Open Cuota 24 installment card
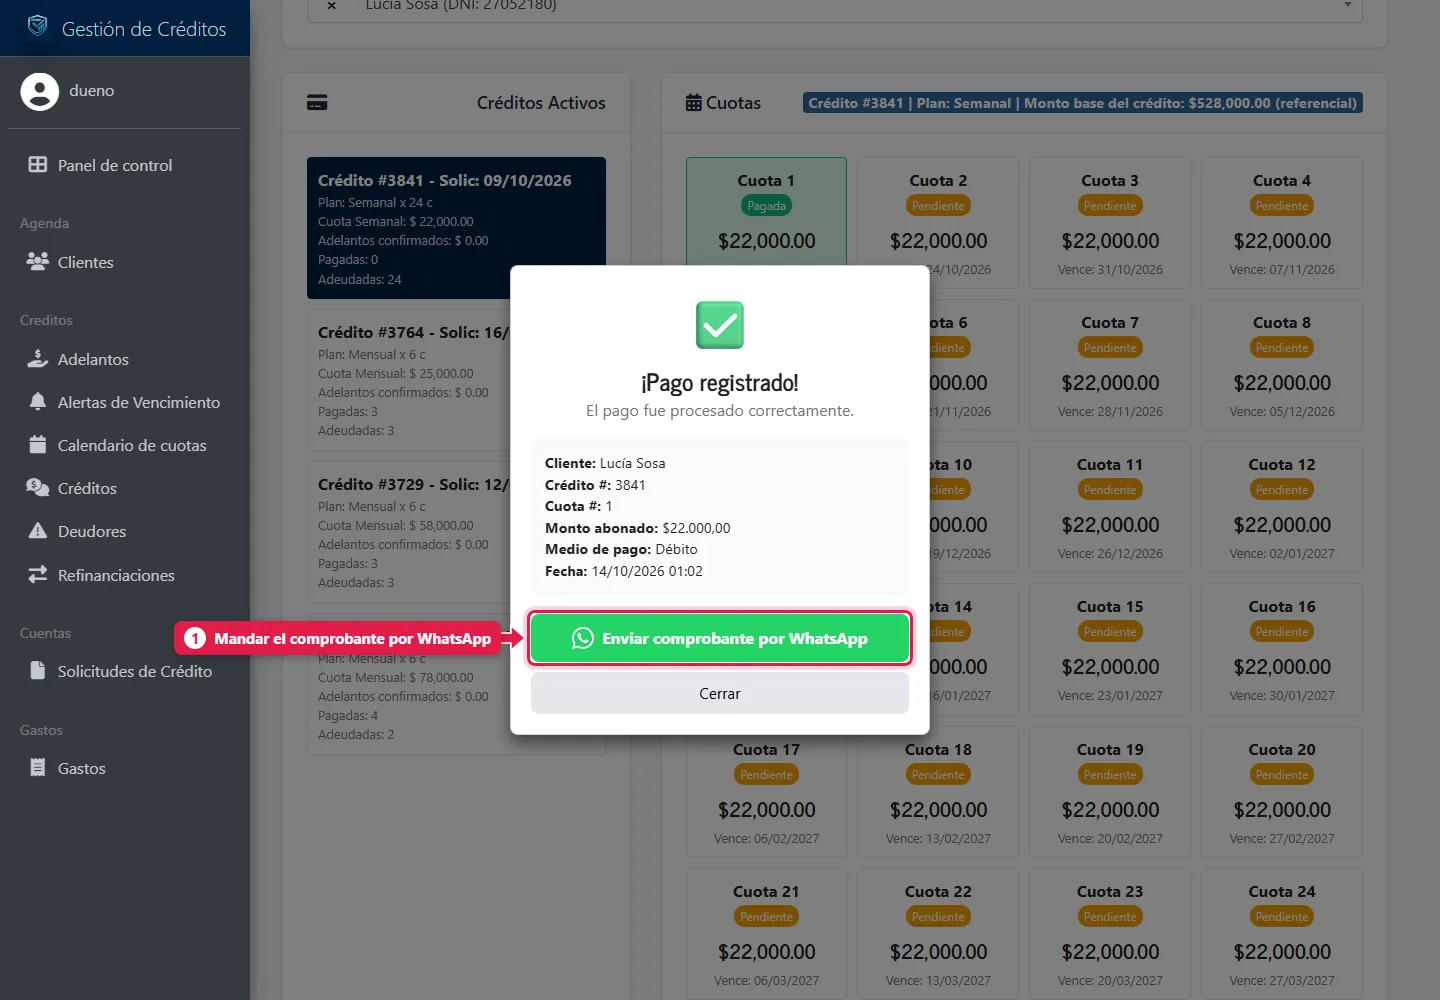This screenshot has height=1000, width=1440. pos(1282,934)
